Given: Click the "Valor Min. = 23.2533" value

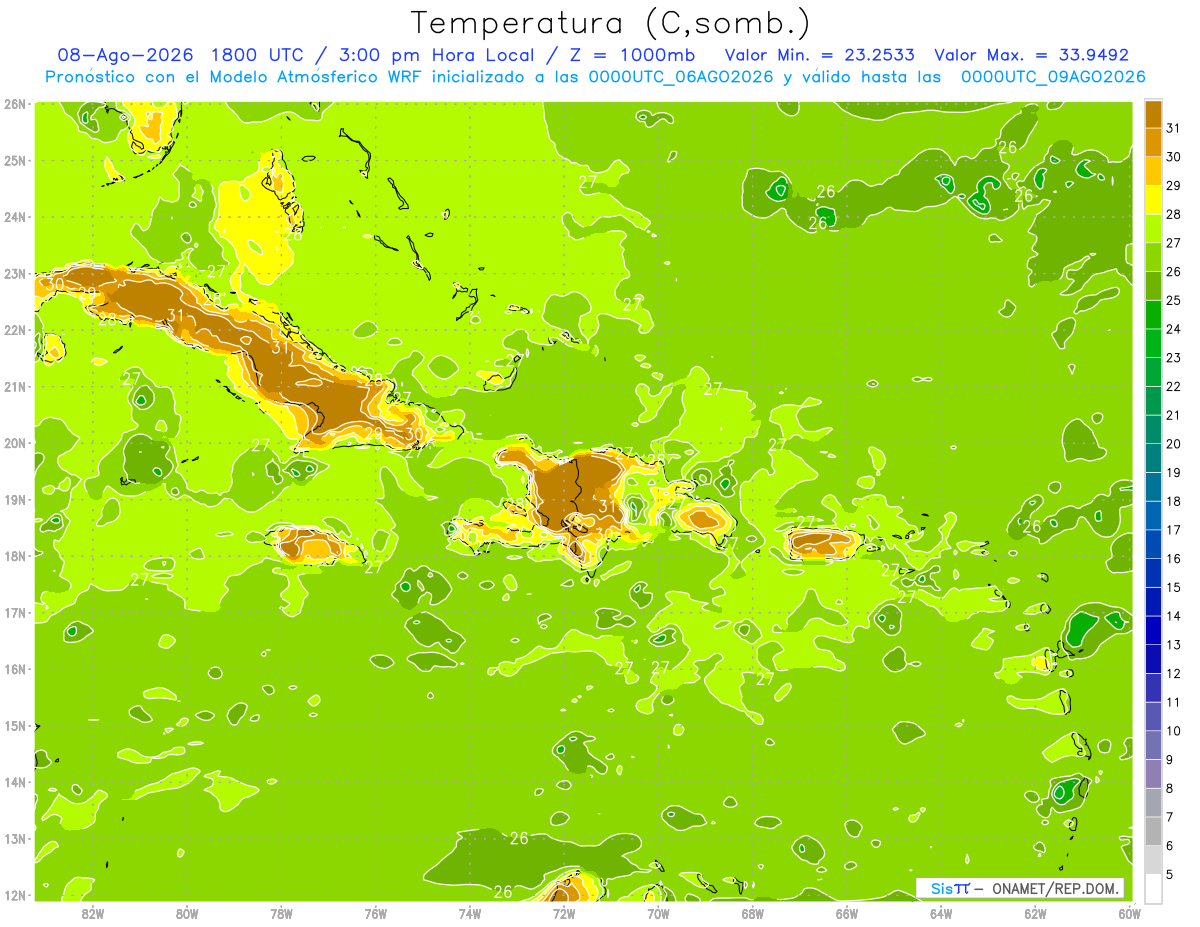Looking at the screenshot, I should [820, 56].
